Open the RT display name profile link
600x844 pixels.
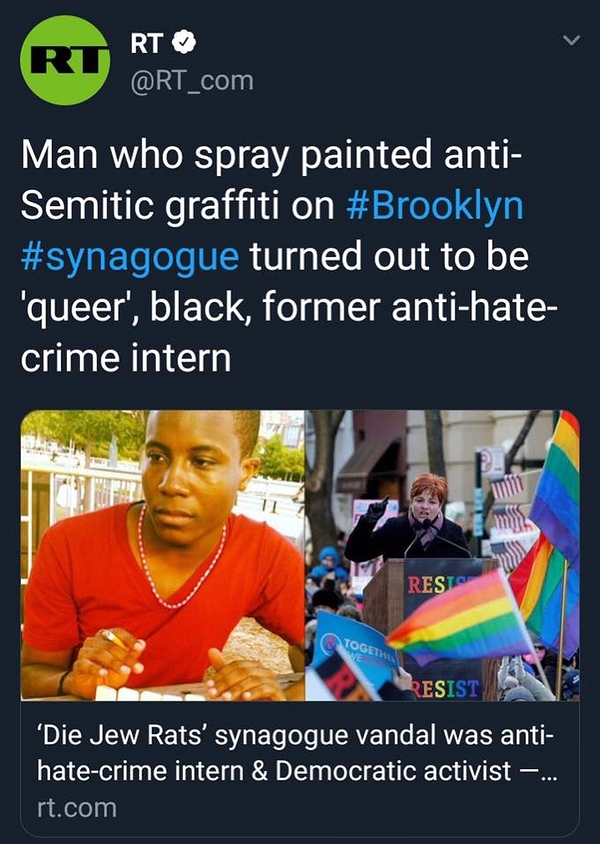click(146, 43)
